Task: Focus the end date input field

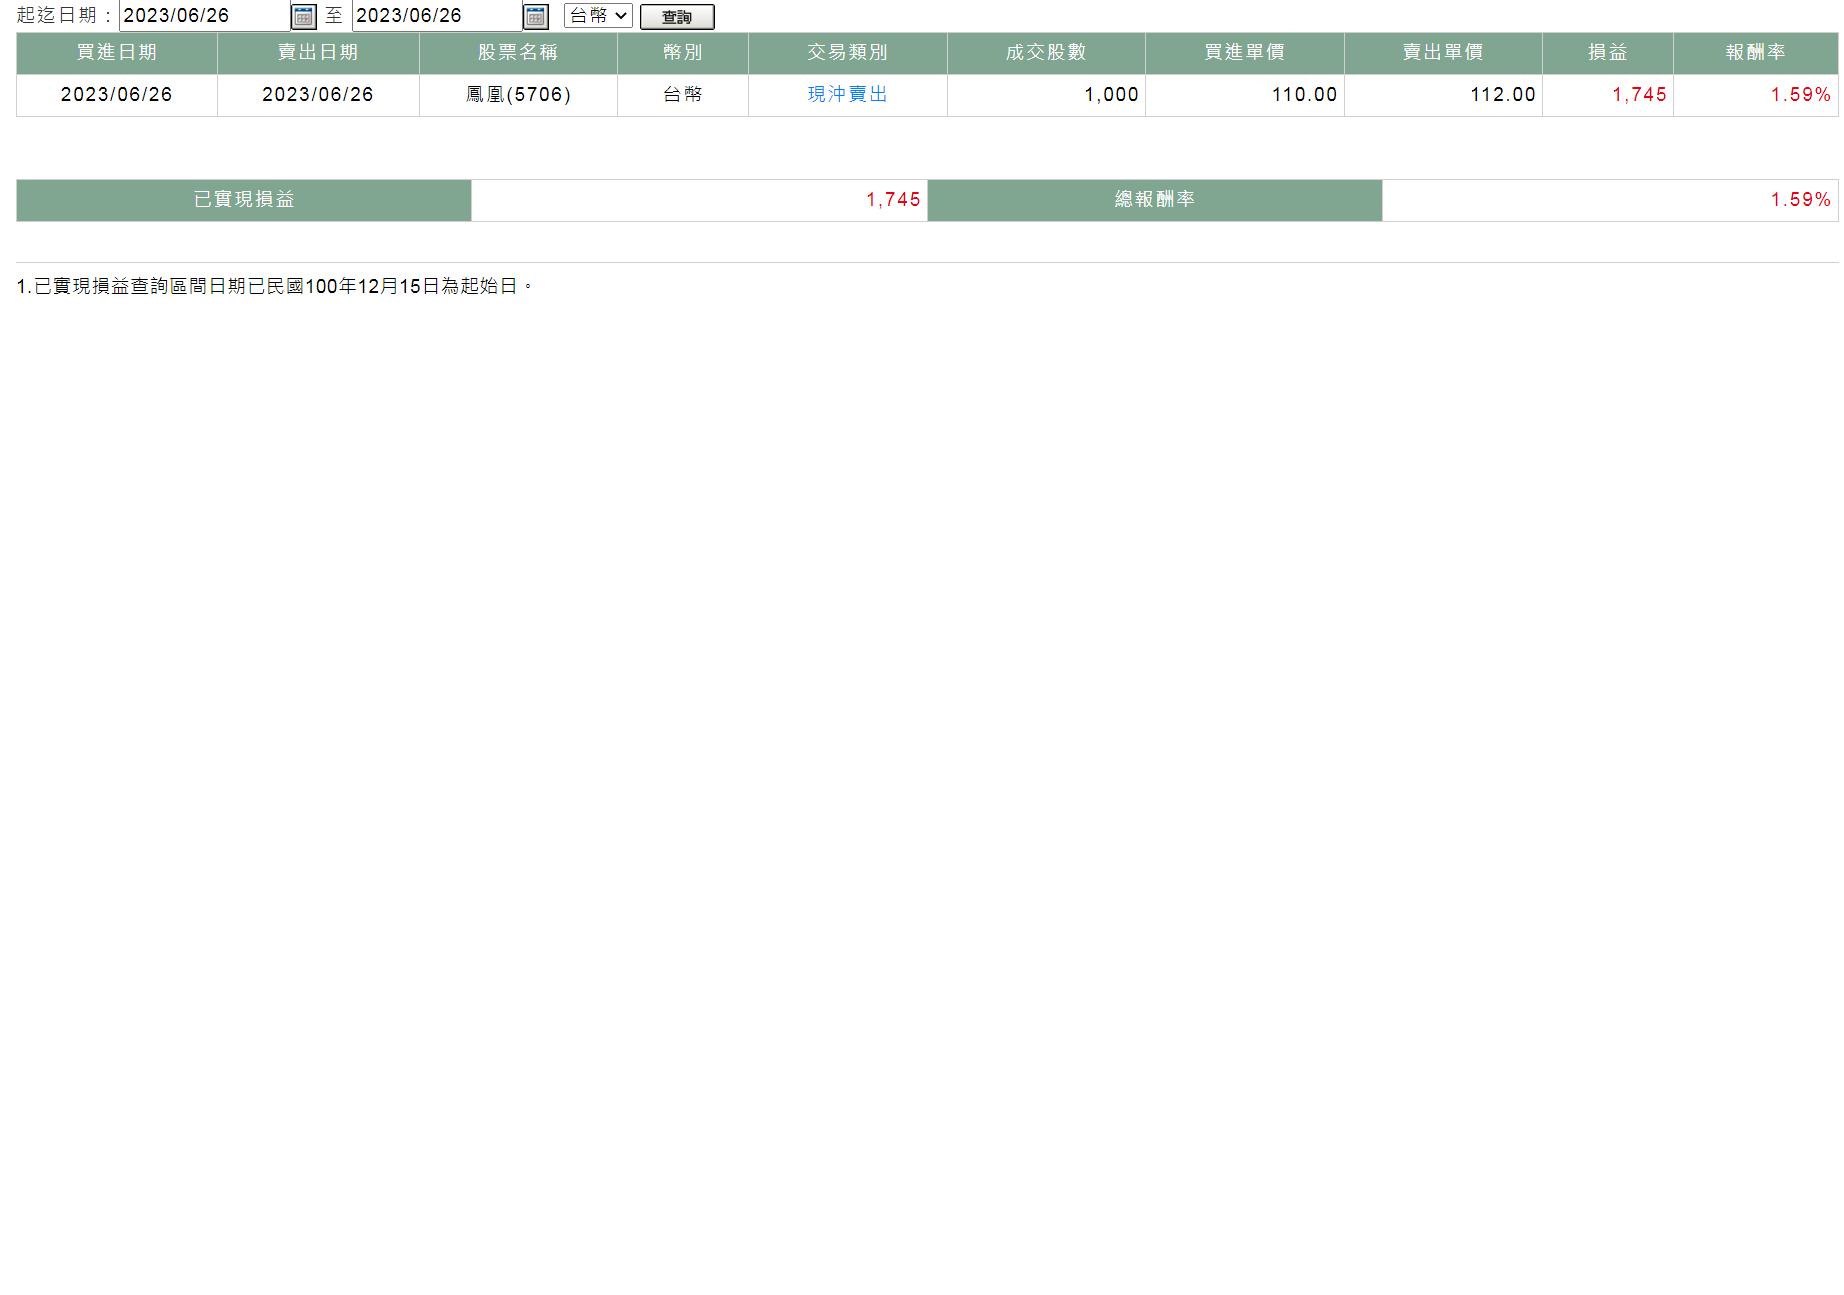Action: (x=436, y=16)
